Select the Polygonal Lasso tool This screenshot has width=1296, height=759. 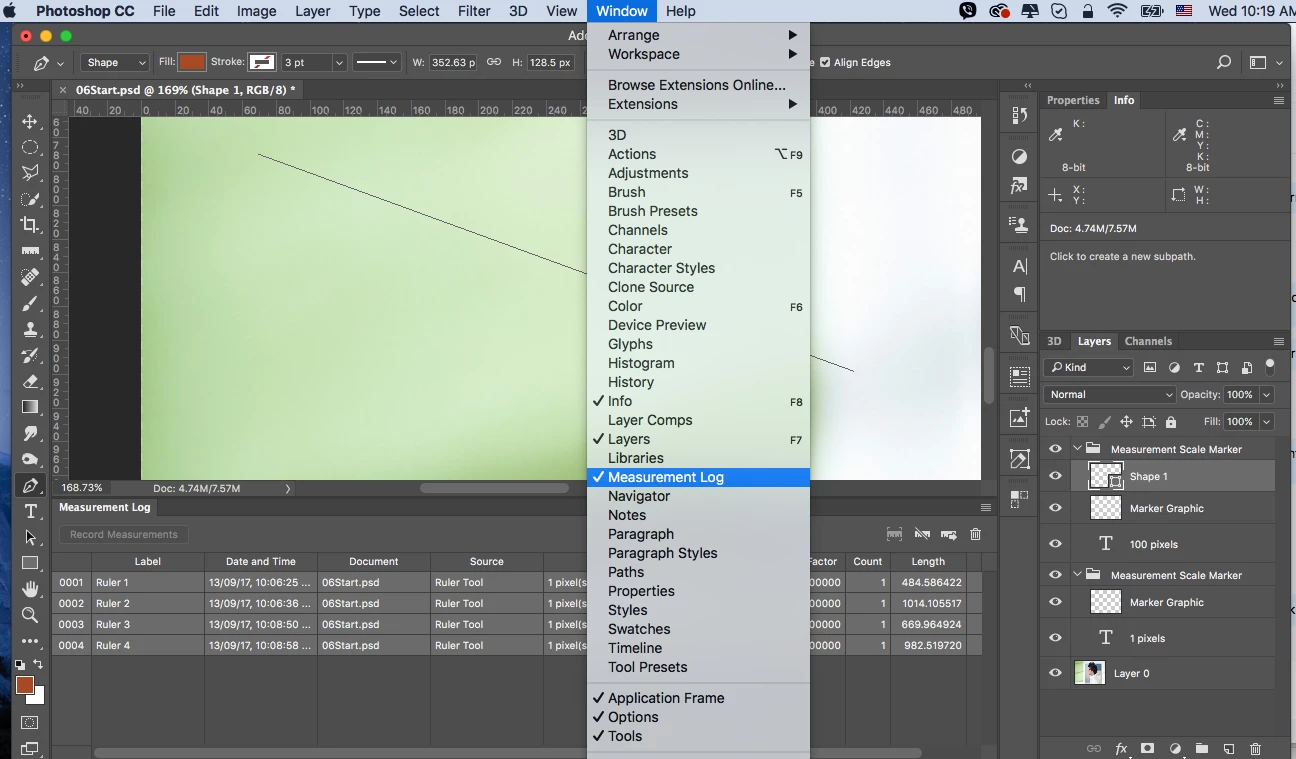pyautogui.click(x=30, y=174)
